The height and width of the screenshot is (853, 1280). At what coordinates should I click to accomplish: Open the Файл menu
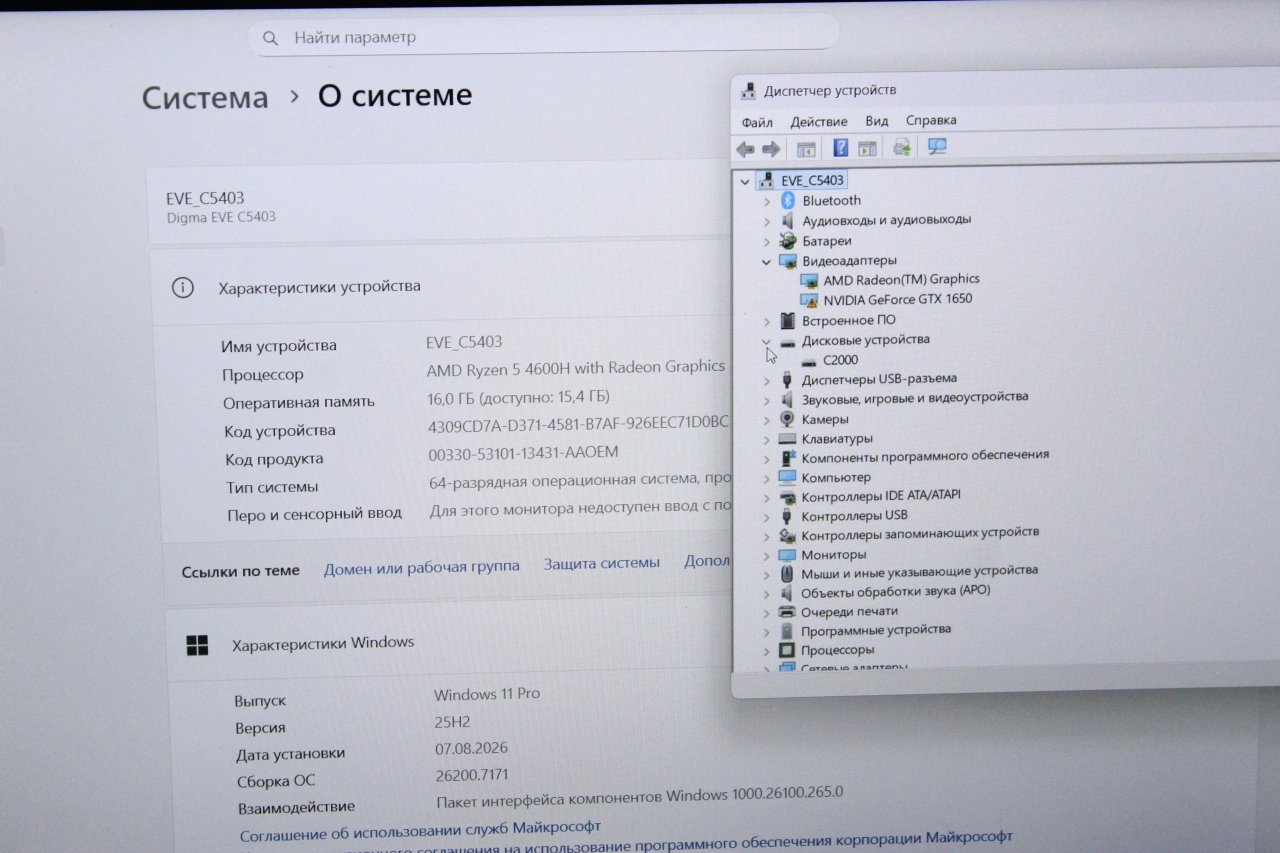[x=757, y=123]
